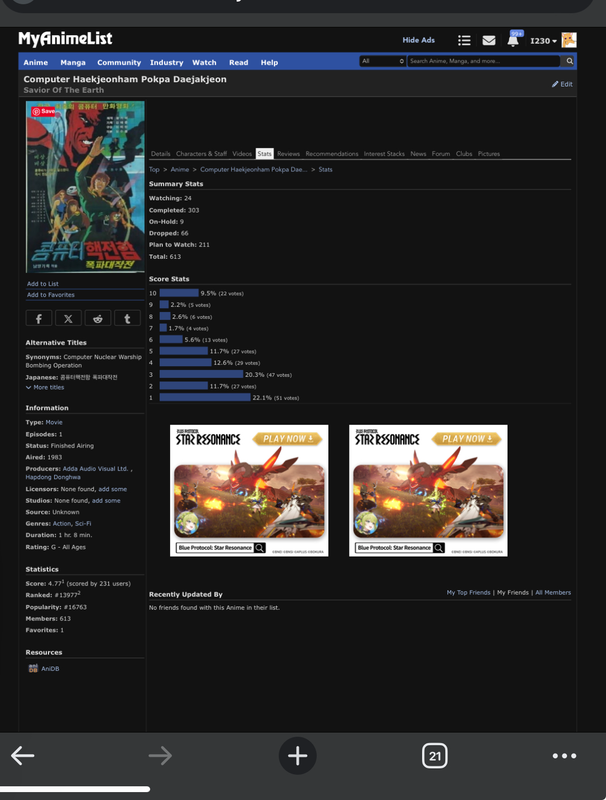606x800 pixels.
Task: Open the Watch menu
Action: 204,62
